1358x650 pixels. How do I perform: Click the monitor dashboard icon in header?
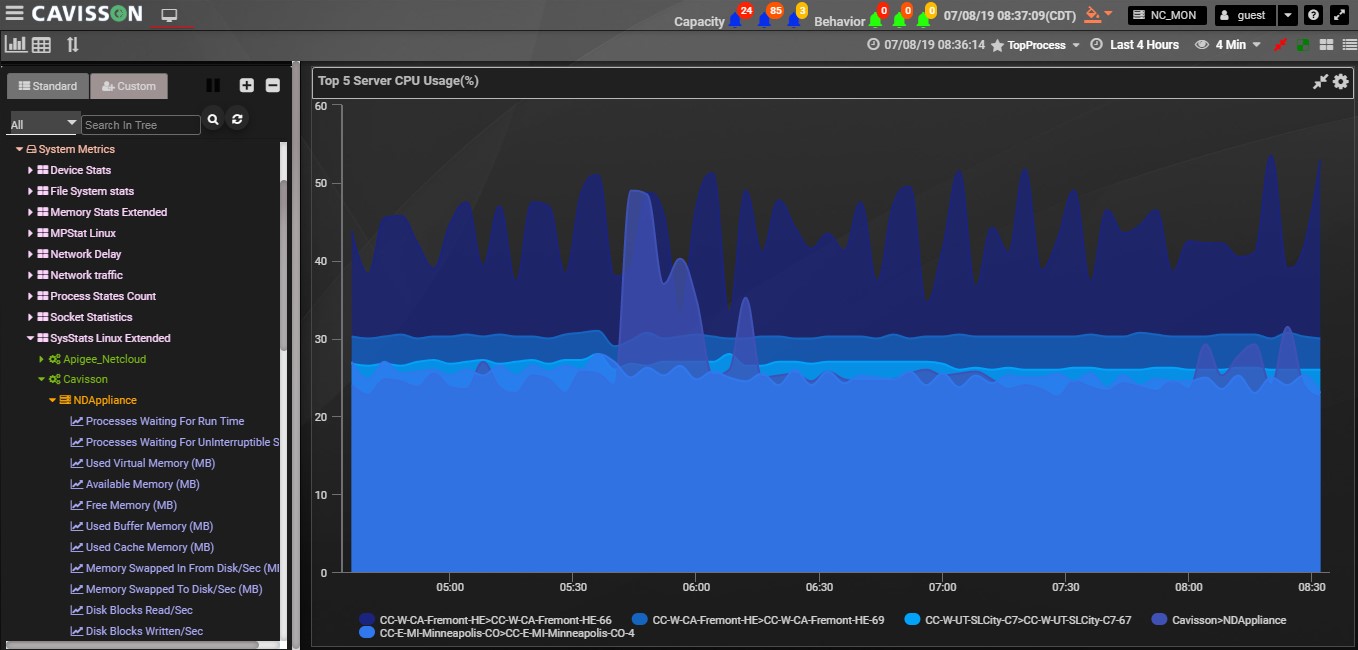pos(169,15)
